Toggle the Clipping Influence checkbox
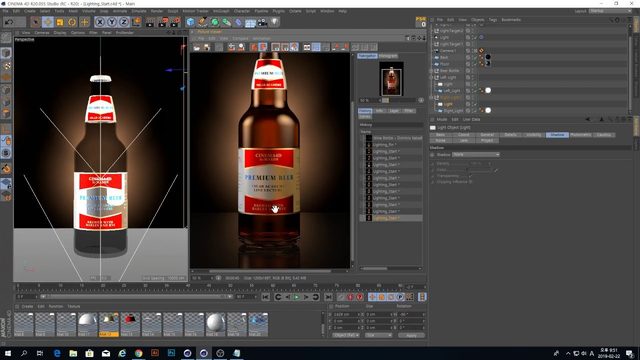Viewport: 640px width, 360px height. 470,182
